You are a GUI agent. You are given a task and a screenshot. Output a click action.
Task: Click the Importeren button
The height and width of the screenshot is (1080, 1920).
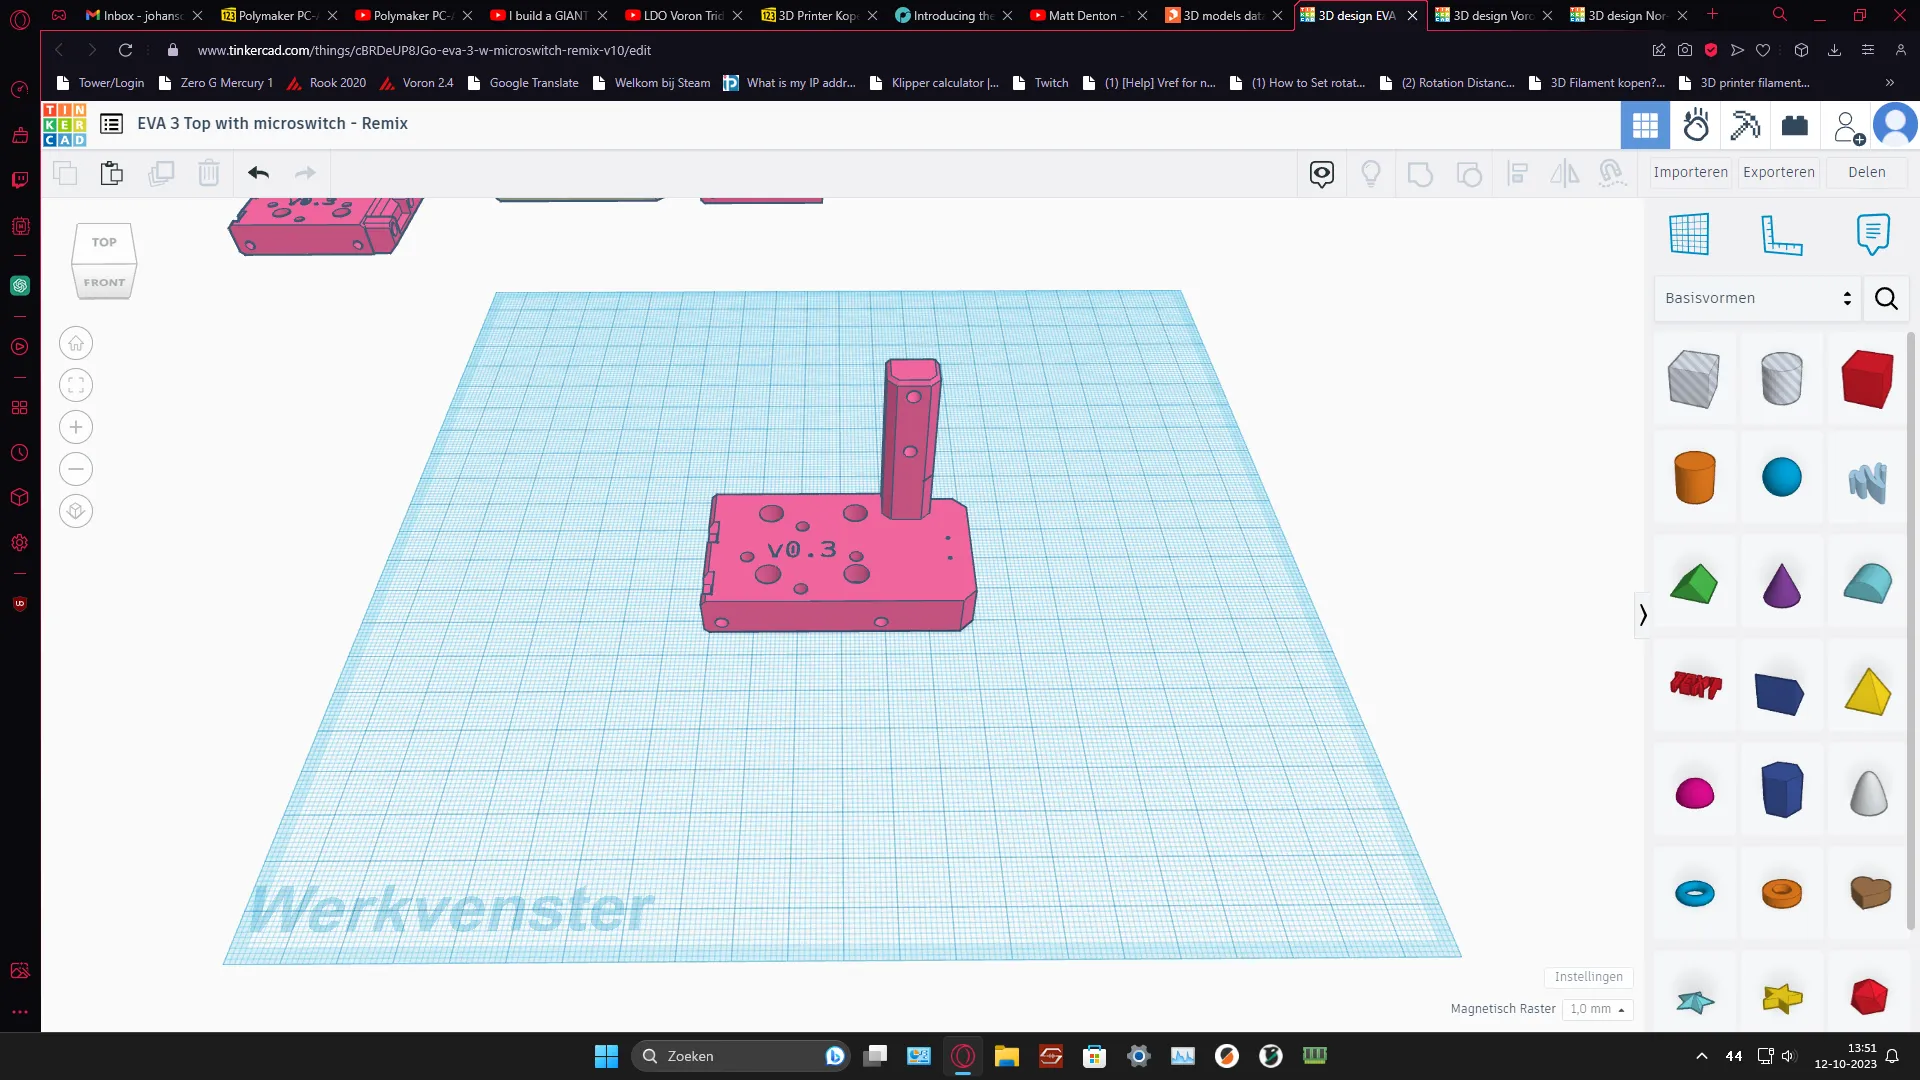[x=1690, y=172]
